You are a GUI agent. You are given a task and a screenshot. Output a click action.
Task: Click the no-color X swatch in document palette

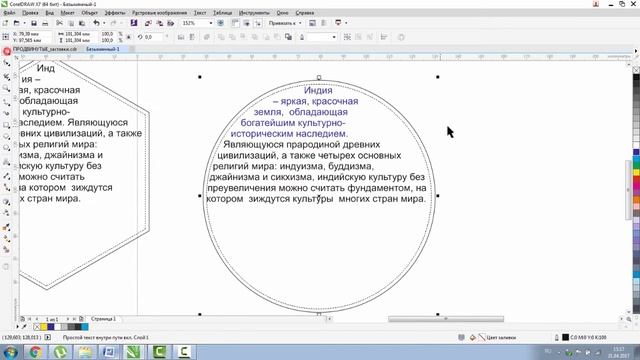click(37, 327)
